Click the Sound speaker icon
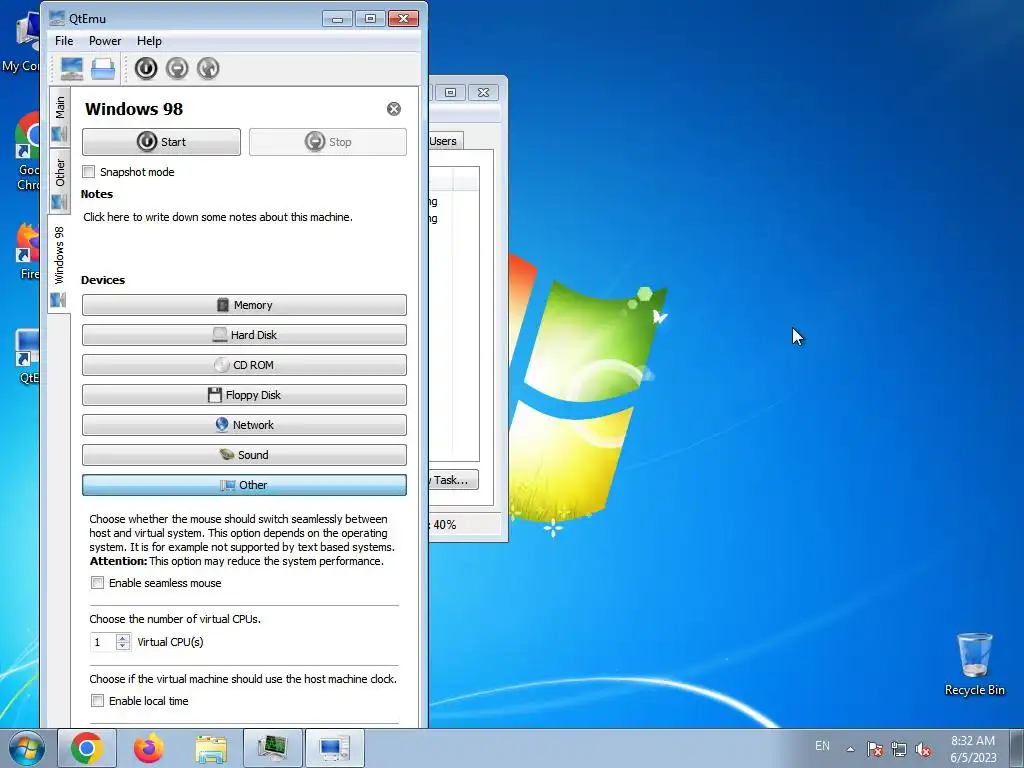1024x768 pixels. (227, 455)
